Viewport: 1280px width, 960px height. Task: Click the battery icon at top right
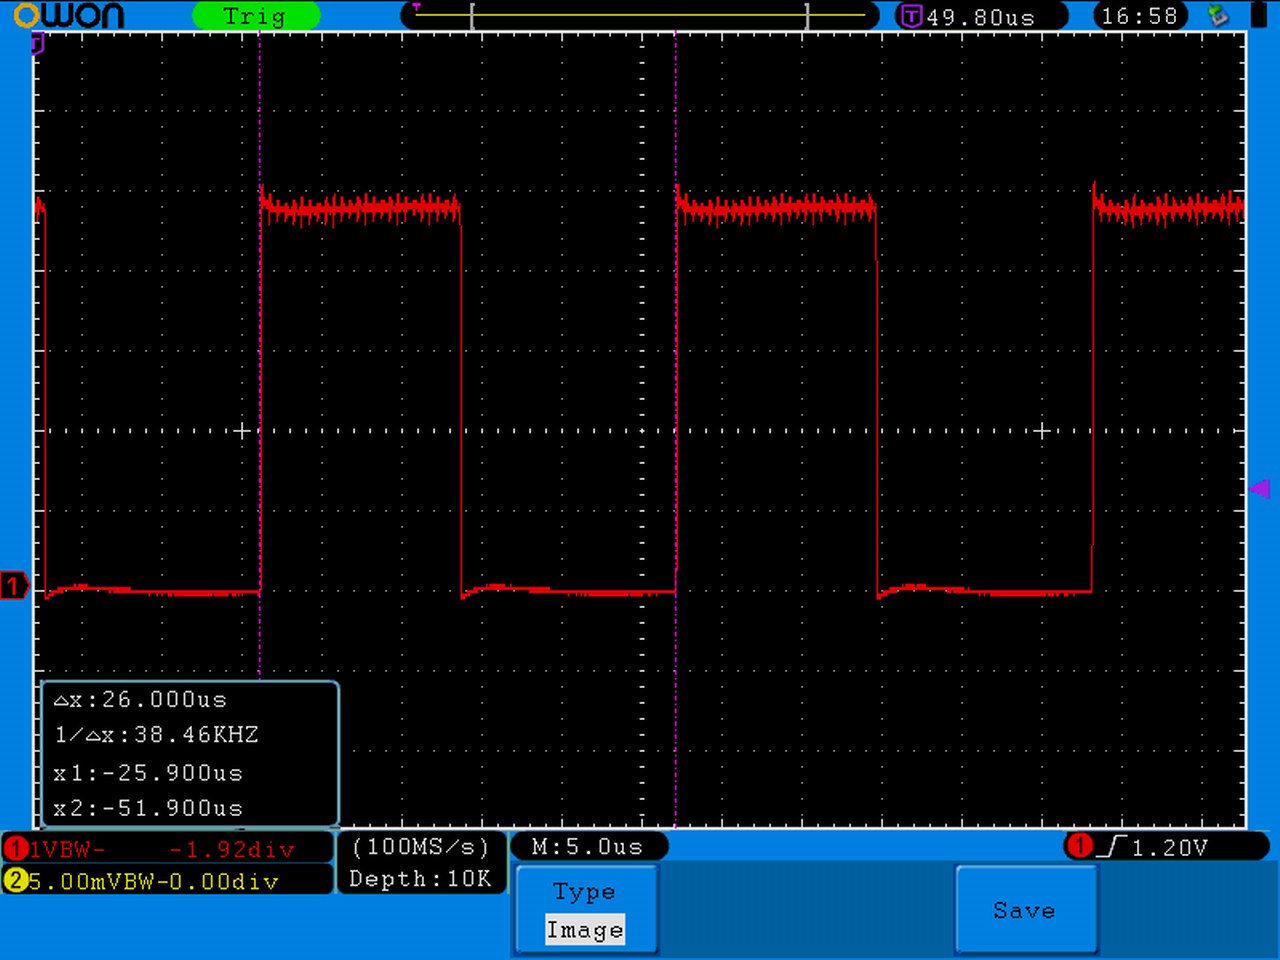click(x=1257, y=15)
